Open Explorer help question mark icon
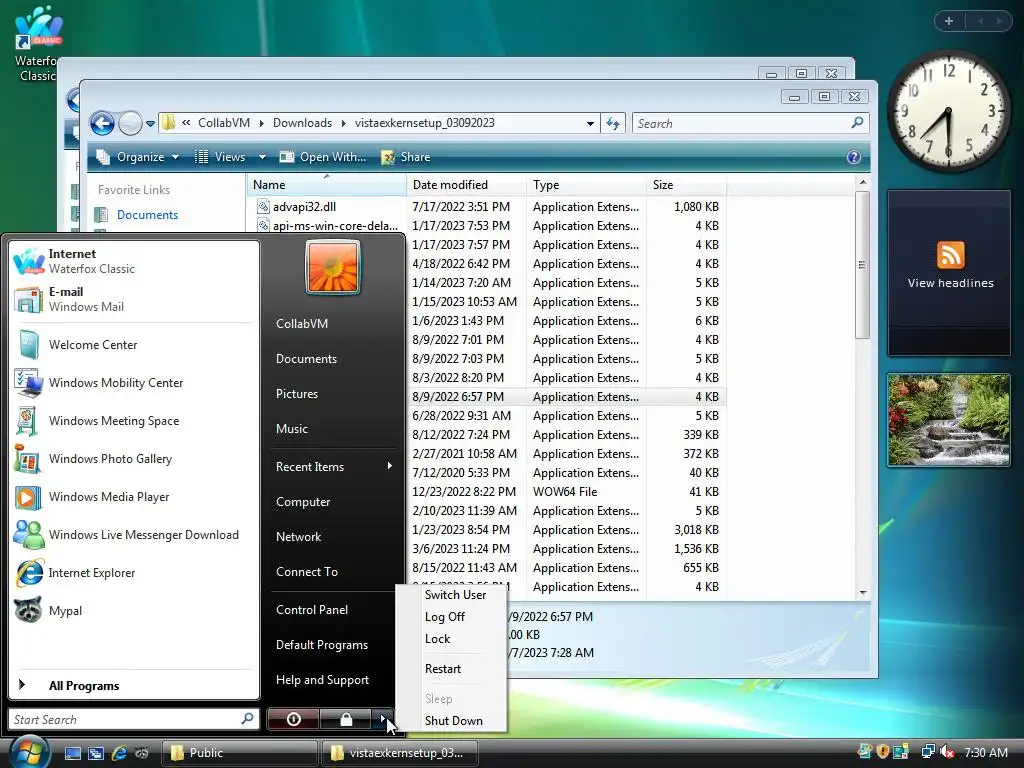This screenshot has height=768, width=1024. tap(853, 157)
